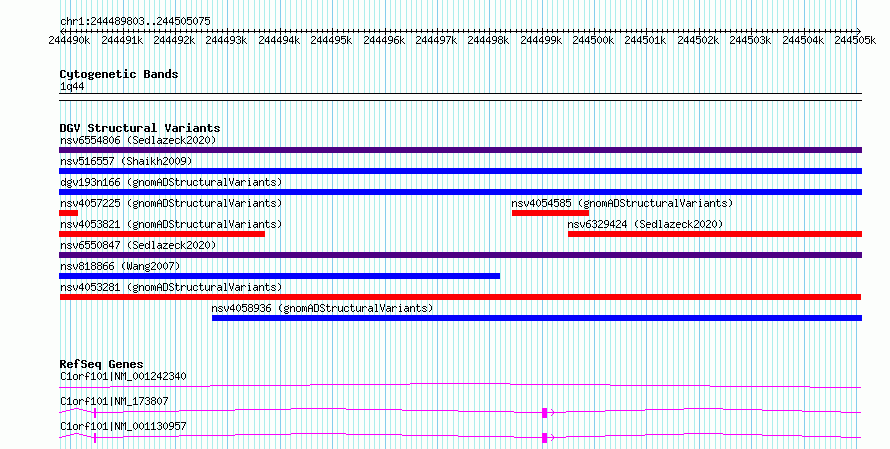Screen dimensions: 890x449
Task: Open variant label nsv516557 (Shaikh2009)
Action: coord(126,161)
